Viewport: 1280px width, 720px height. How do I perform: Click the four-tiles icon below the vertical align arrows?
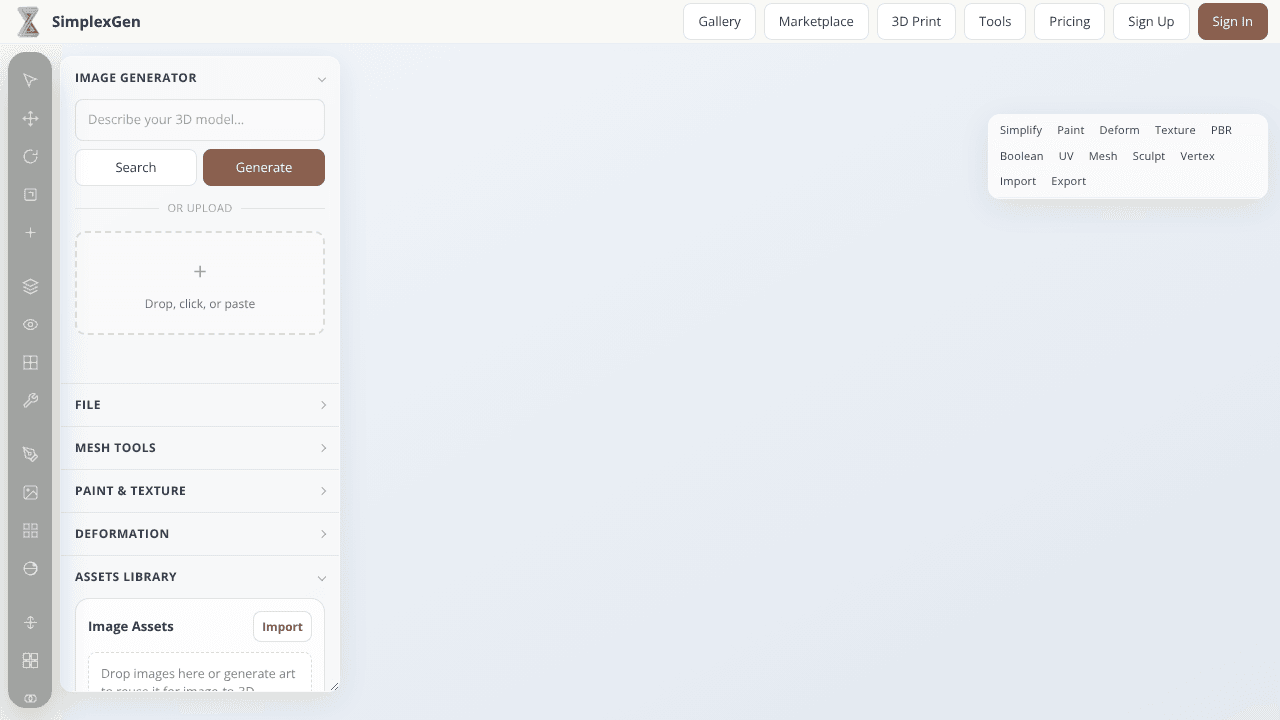click(30, 661)
